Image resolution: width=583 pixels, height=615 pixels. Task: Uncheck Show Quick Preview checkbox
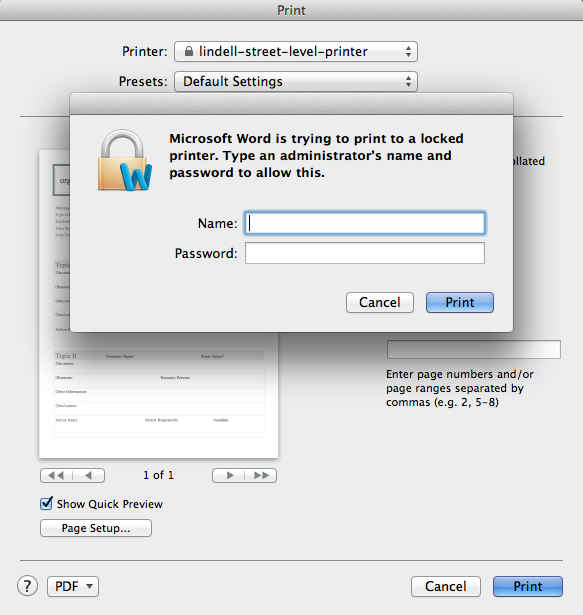click(46, 503)
